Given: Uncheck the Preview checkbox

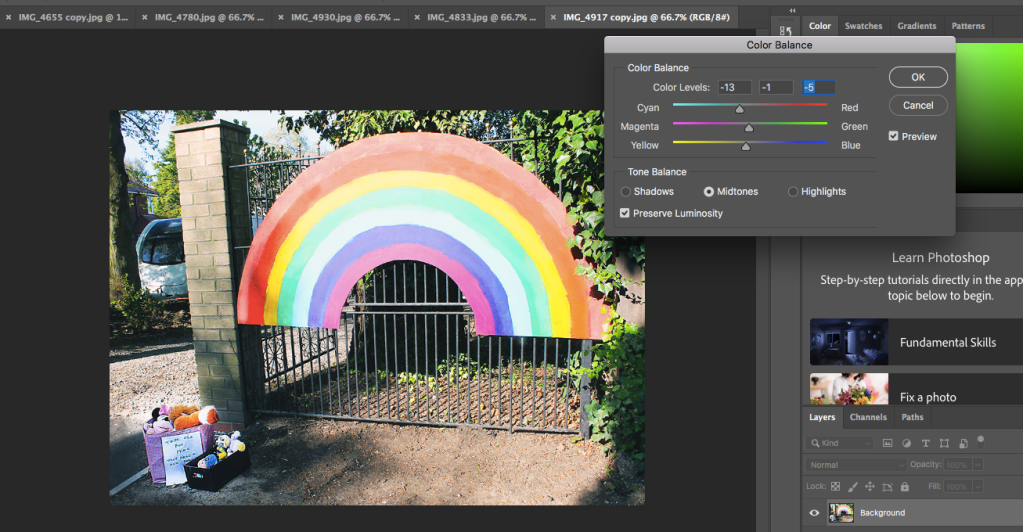Looking at the screenshot, I should (x=894, y=136).
